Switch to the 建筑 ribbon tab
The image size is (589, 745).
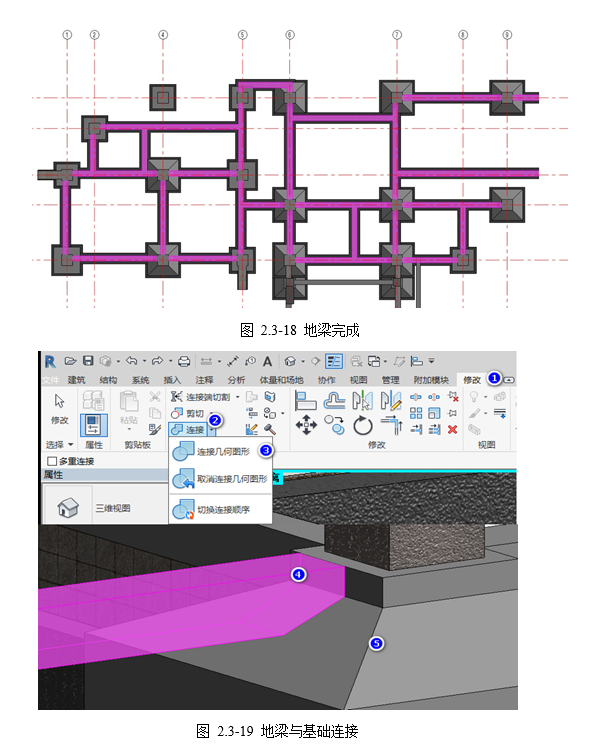[x=76, y=380]
